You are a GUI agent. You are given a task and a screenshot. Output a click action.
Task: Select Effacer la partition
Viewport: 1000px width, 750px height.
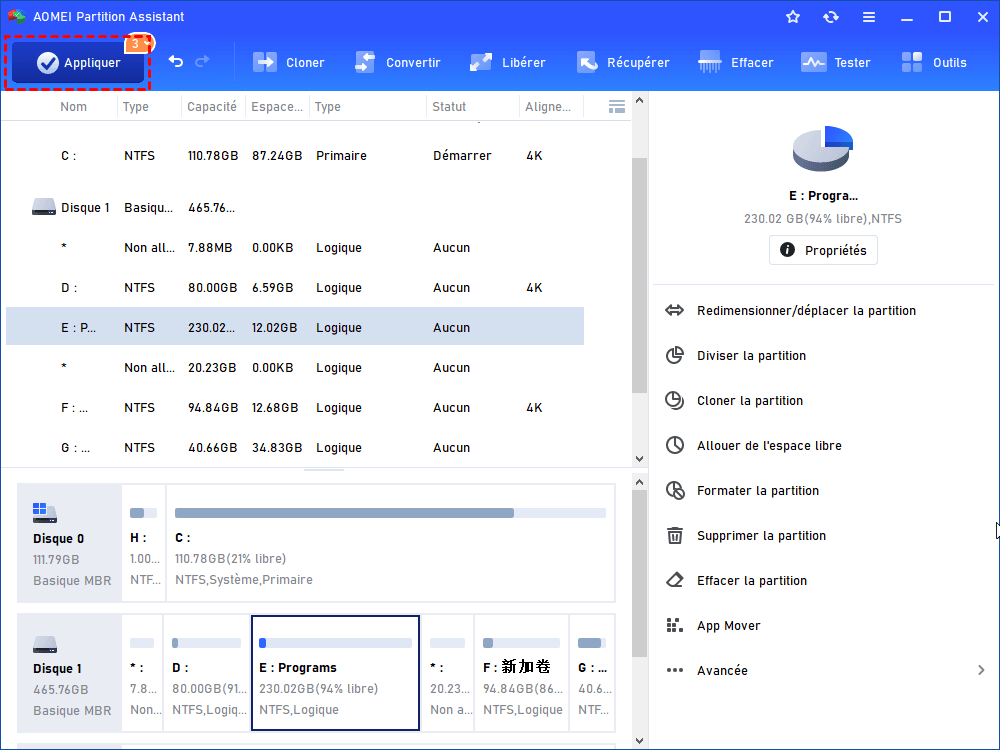point(751,580)
